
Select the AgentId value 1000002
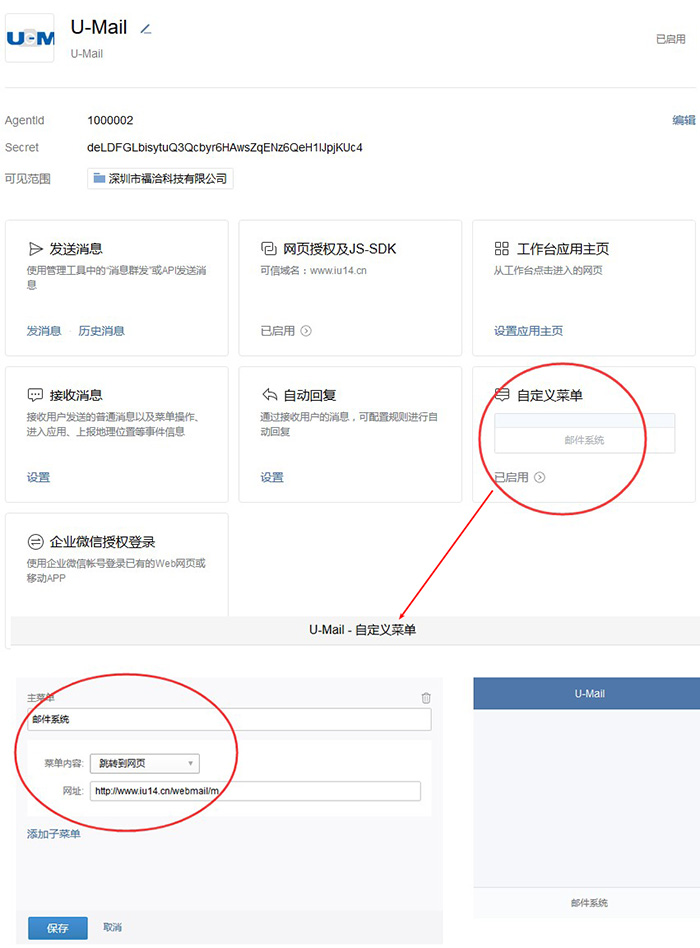pyautogui.click(x=110, y=120)
